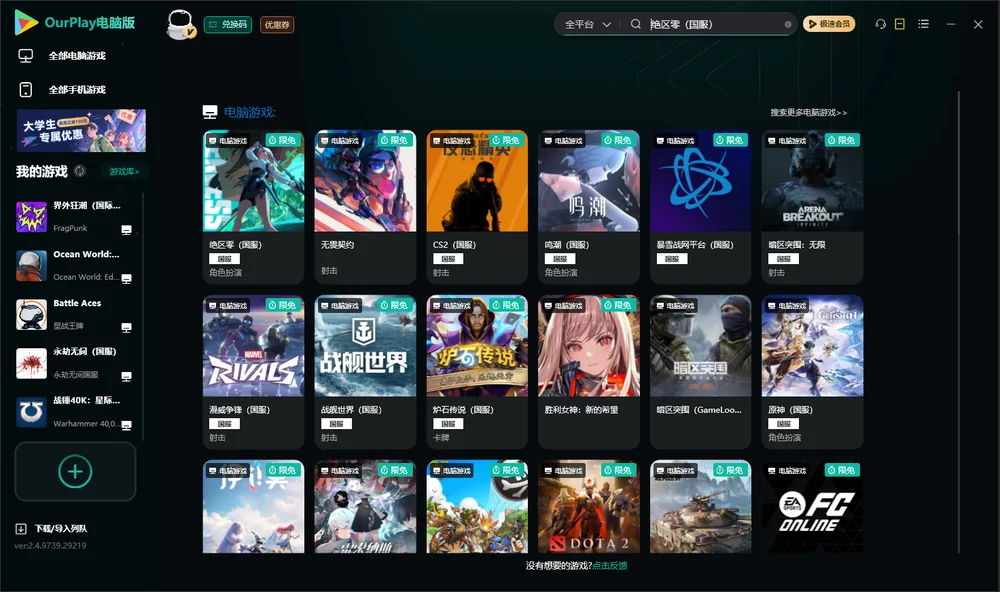Image resolution: width=1000 pixels, height=592 pixels.
Task: Refresh the 我的游戏 list
Action: [x=80, y=171]
